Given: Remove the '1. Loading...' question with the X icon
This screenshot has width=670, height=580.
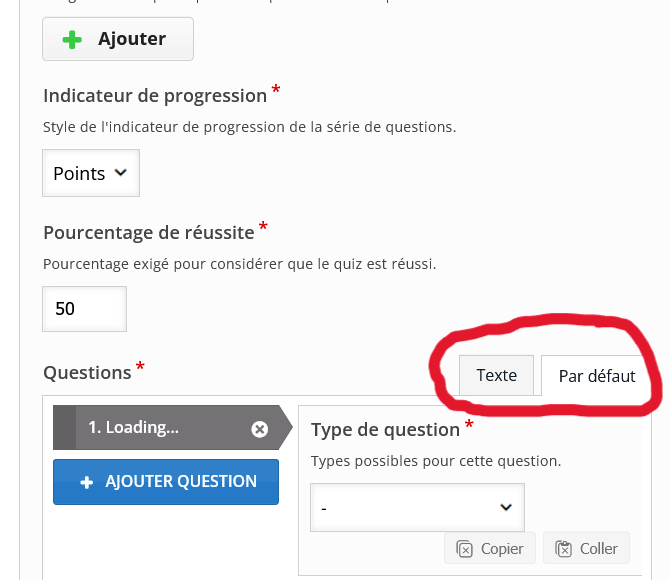Looking at the screenshot, I should pyautogui.click(x=259, y=429).
